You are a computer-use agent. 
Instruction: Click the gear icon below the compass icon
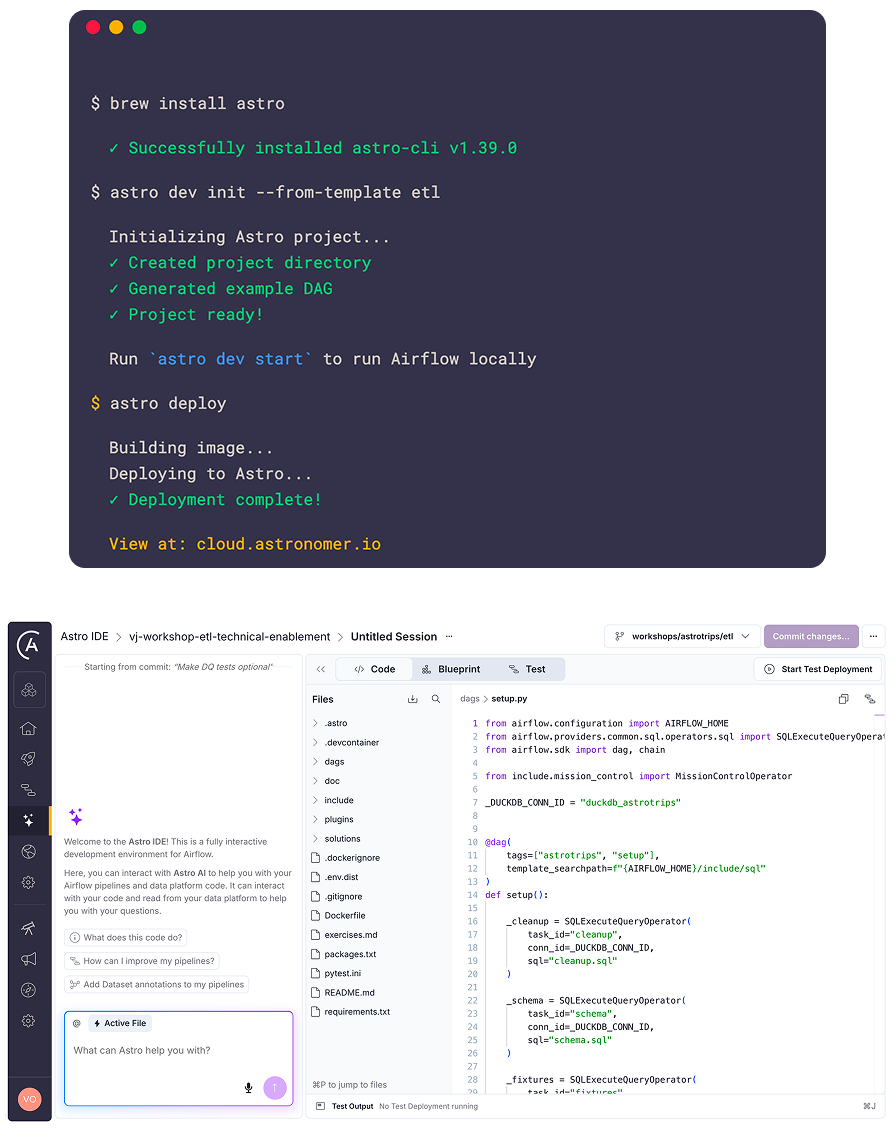[x=29, y=1020]
